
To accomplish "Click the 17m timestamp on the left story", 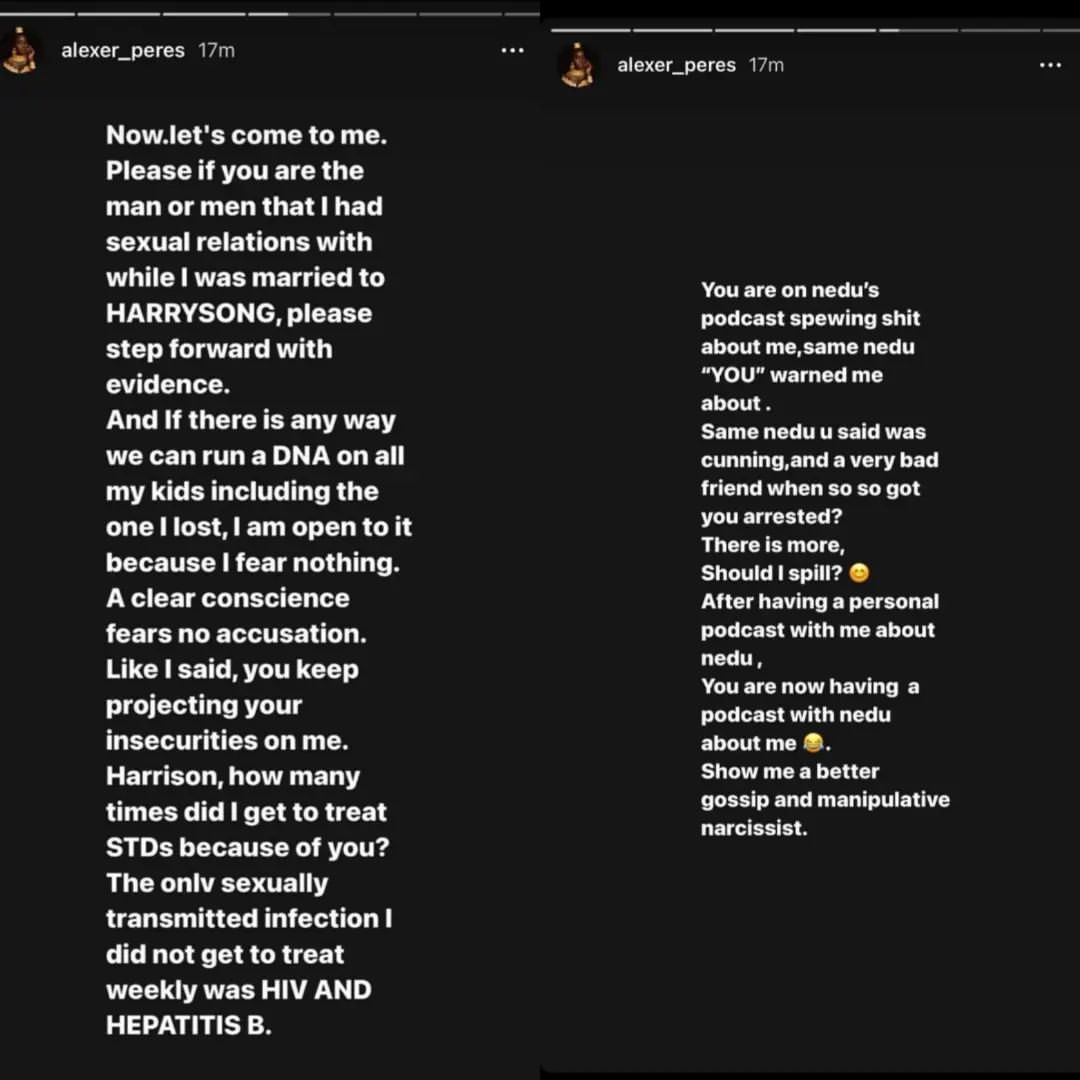I will (216, 51).
